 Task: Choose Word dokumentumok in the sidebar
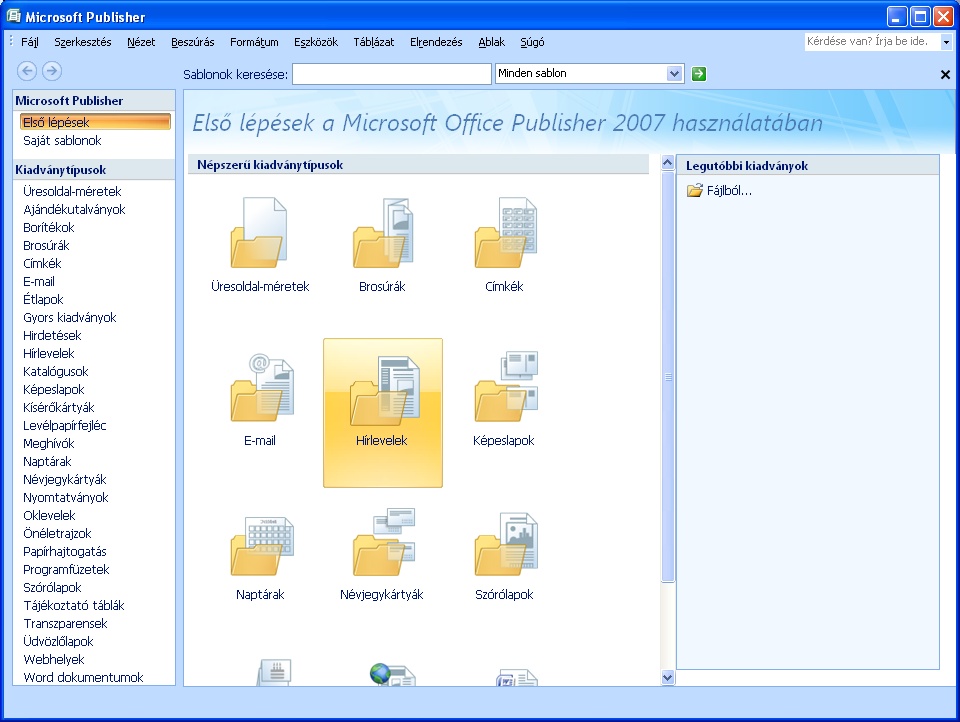83,677
